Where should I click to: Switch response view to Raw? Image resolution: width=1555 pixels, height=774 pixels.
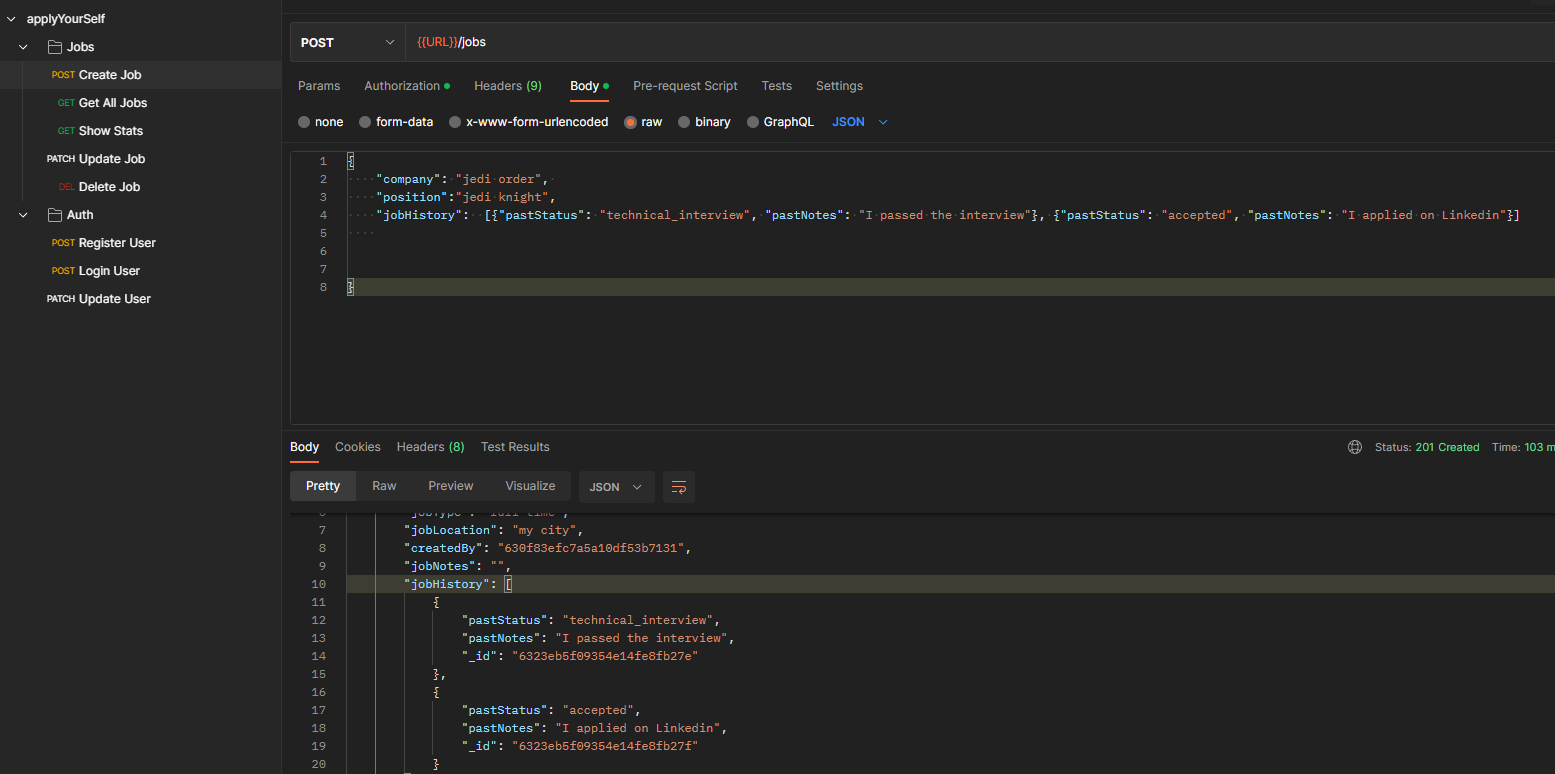pos(384,486)
